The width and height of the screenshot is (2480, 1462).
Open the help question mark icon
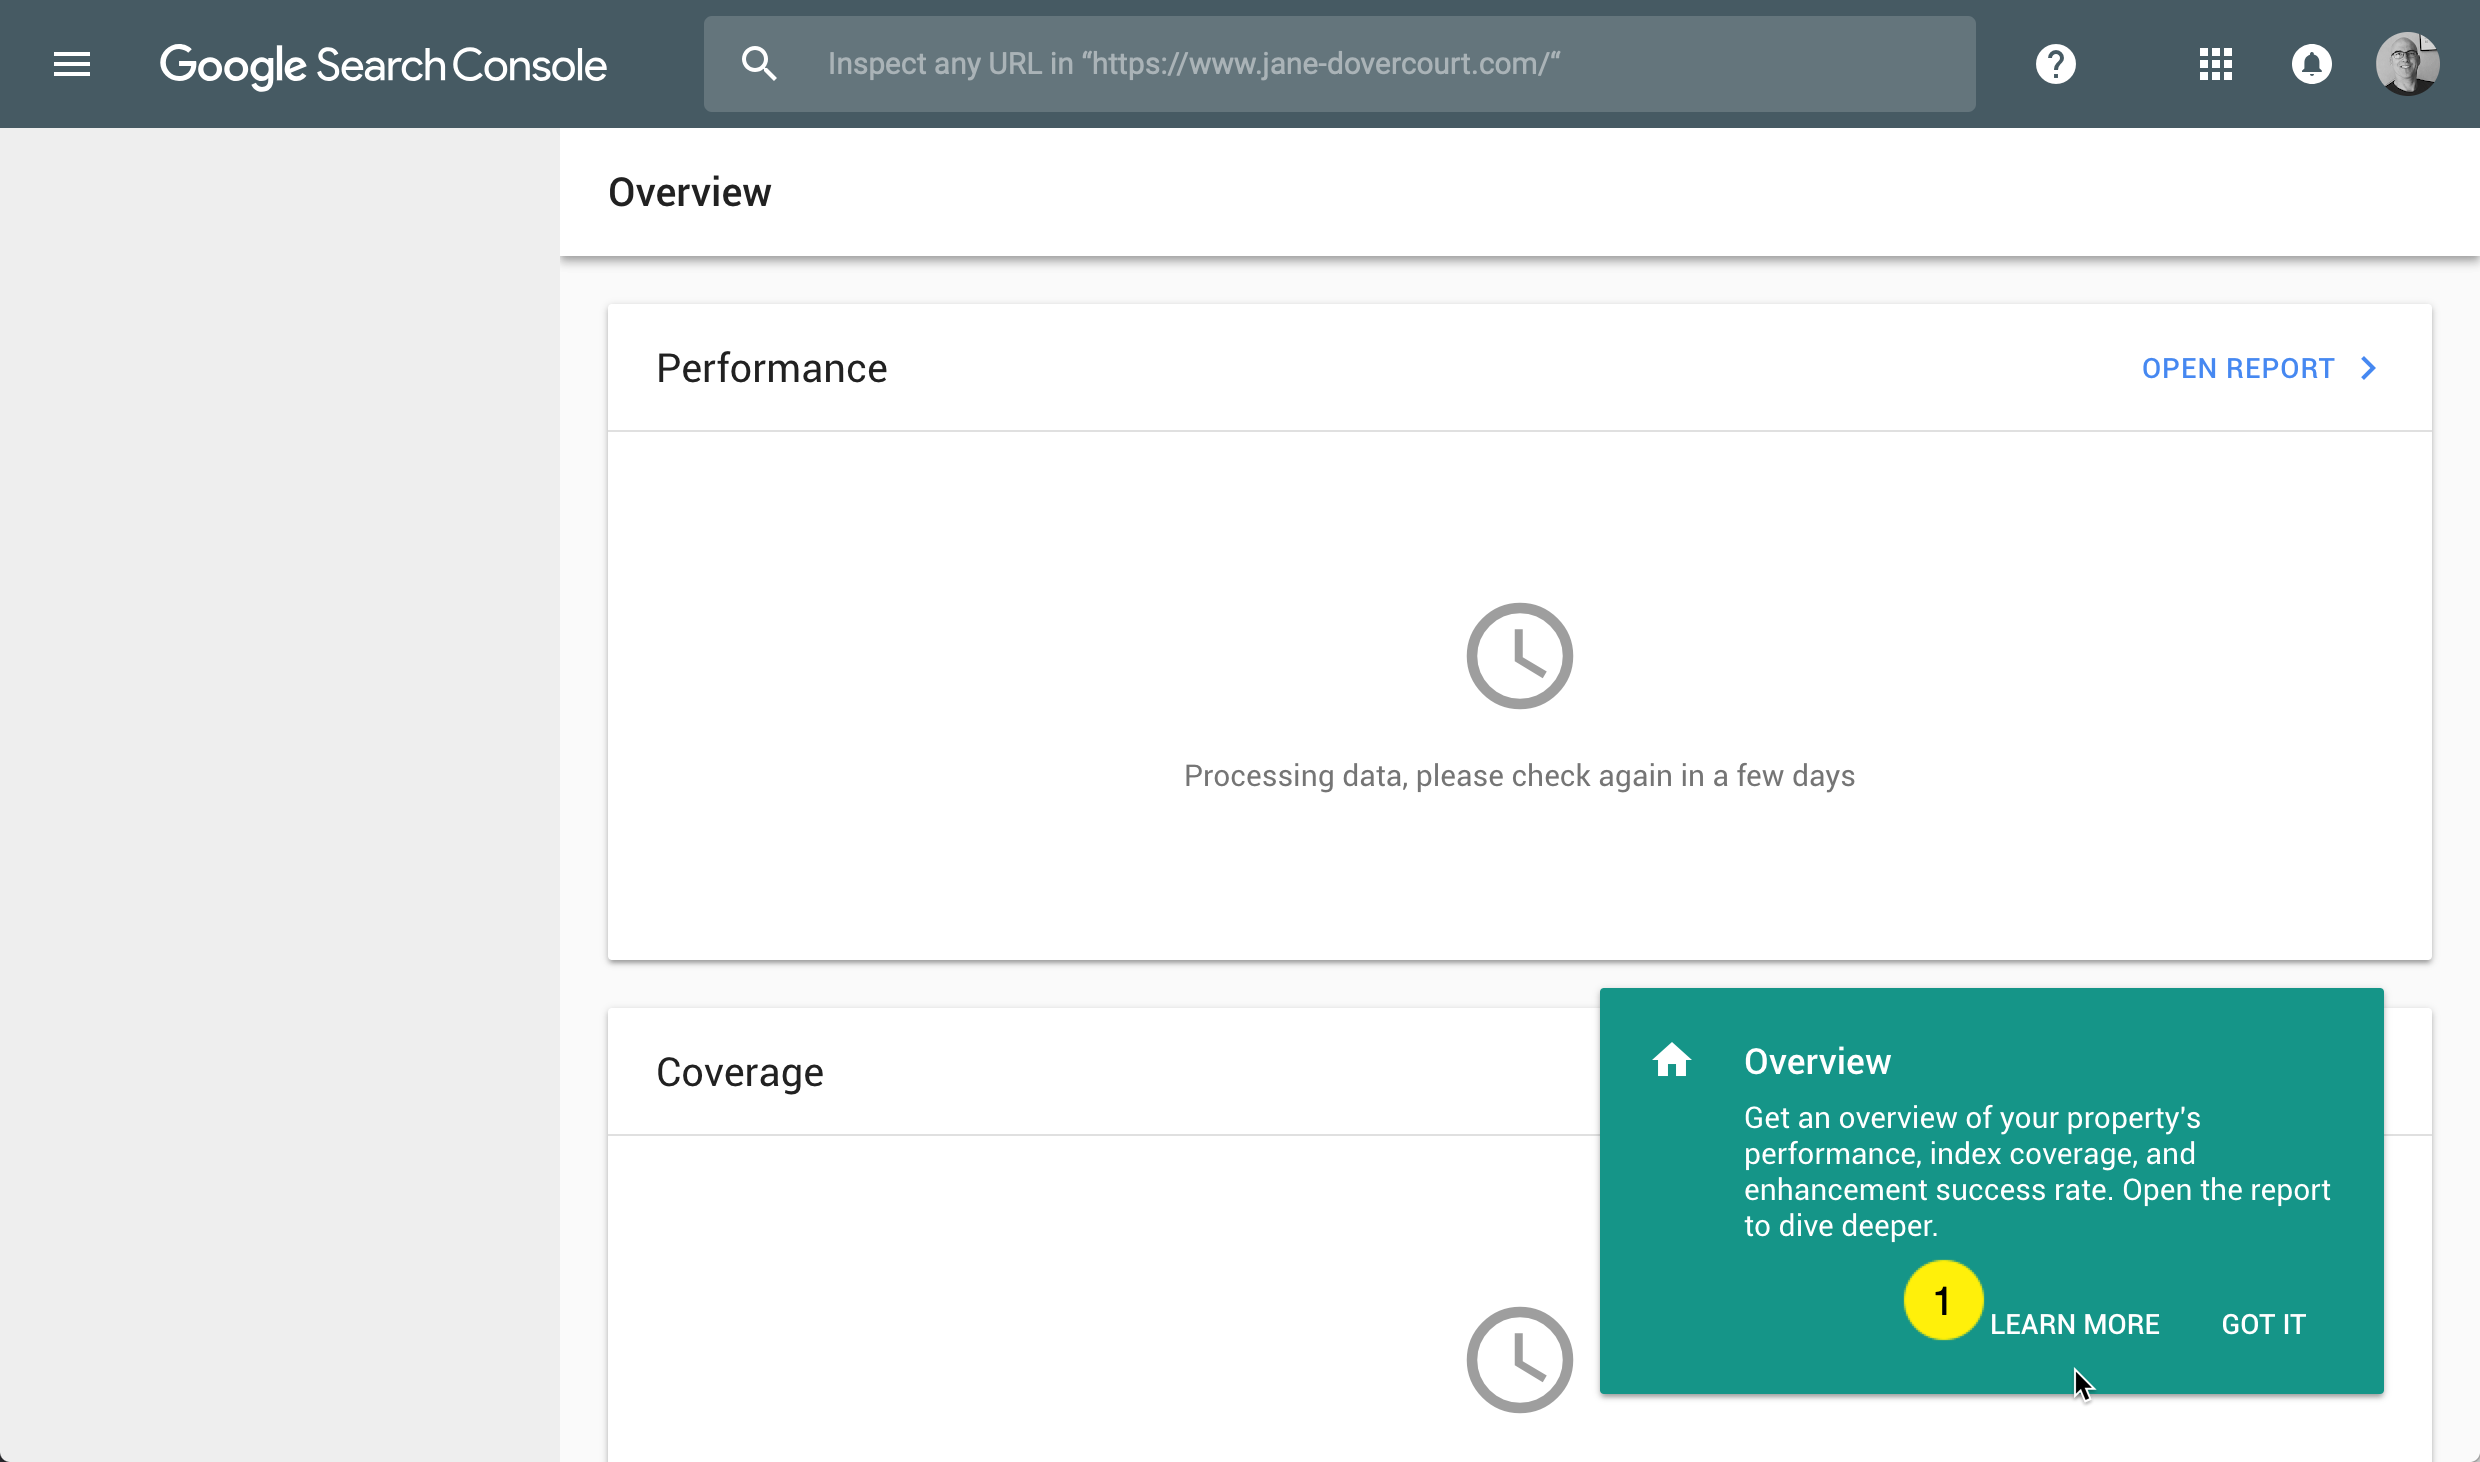(2055, 65)
